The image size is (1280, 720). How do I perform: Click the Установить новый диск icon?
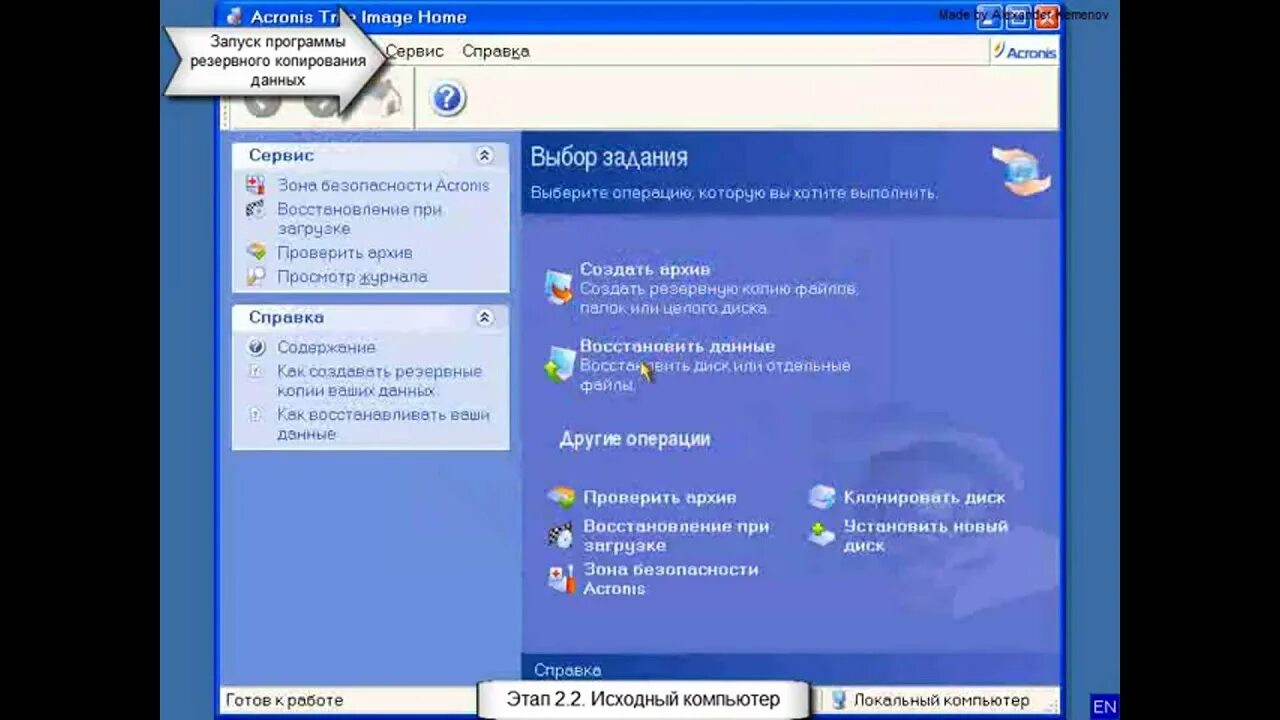822,534
